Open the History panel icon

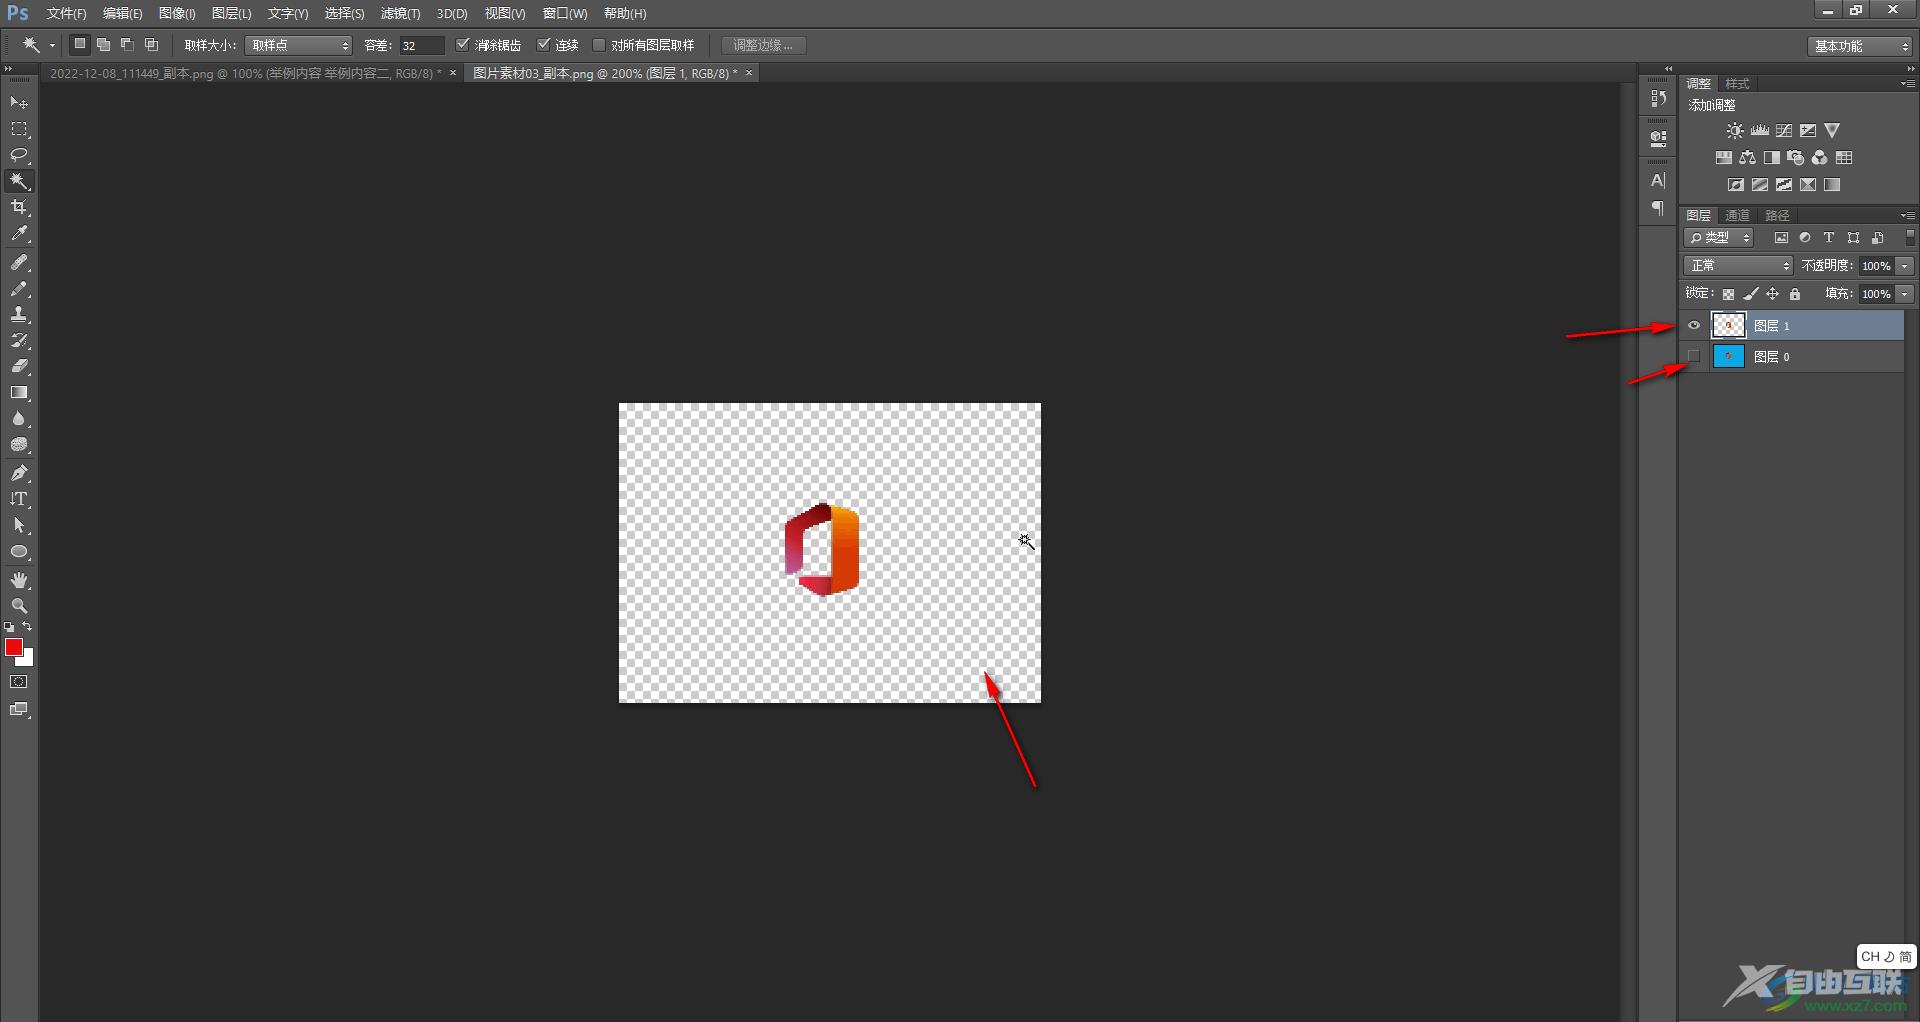tap(1658, 98)
